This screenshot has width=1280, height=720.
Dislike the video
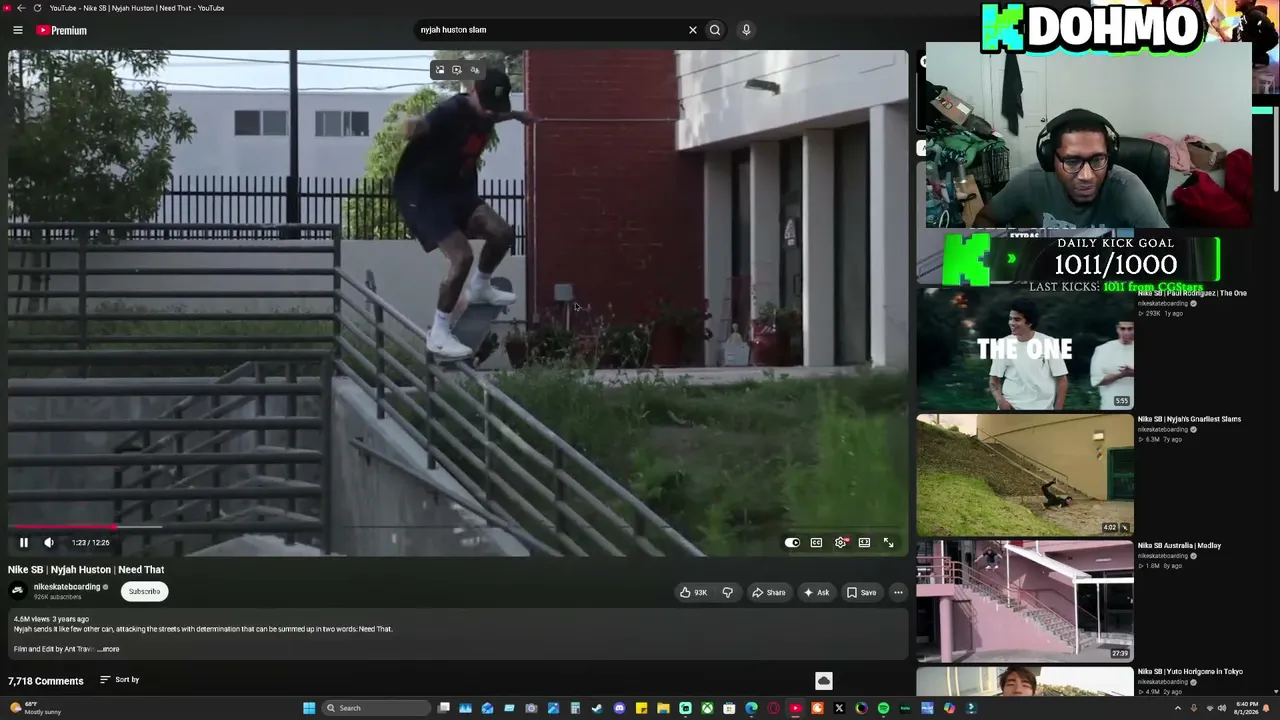pyautogui.click(x=728, y=592)
